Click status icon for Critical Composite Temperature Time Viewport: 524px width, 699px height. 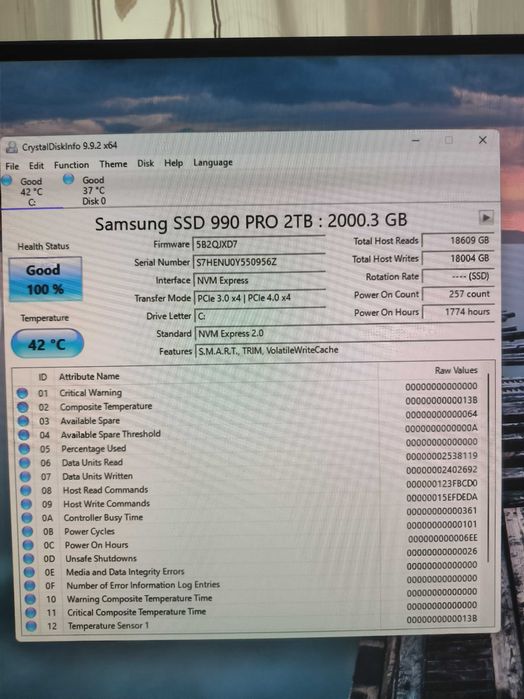click(30, 613)
